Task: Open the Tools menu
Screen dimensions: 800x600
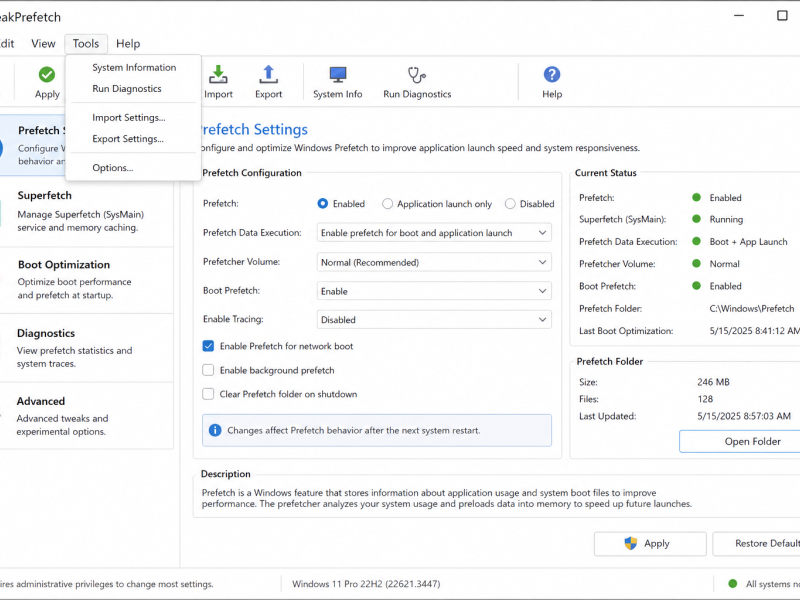Action: click(x=86, y=44)
